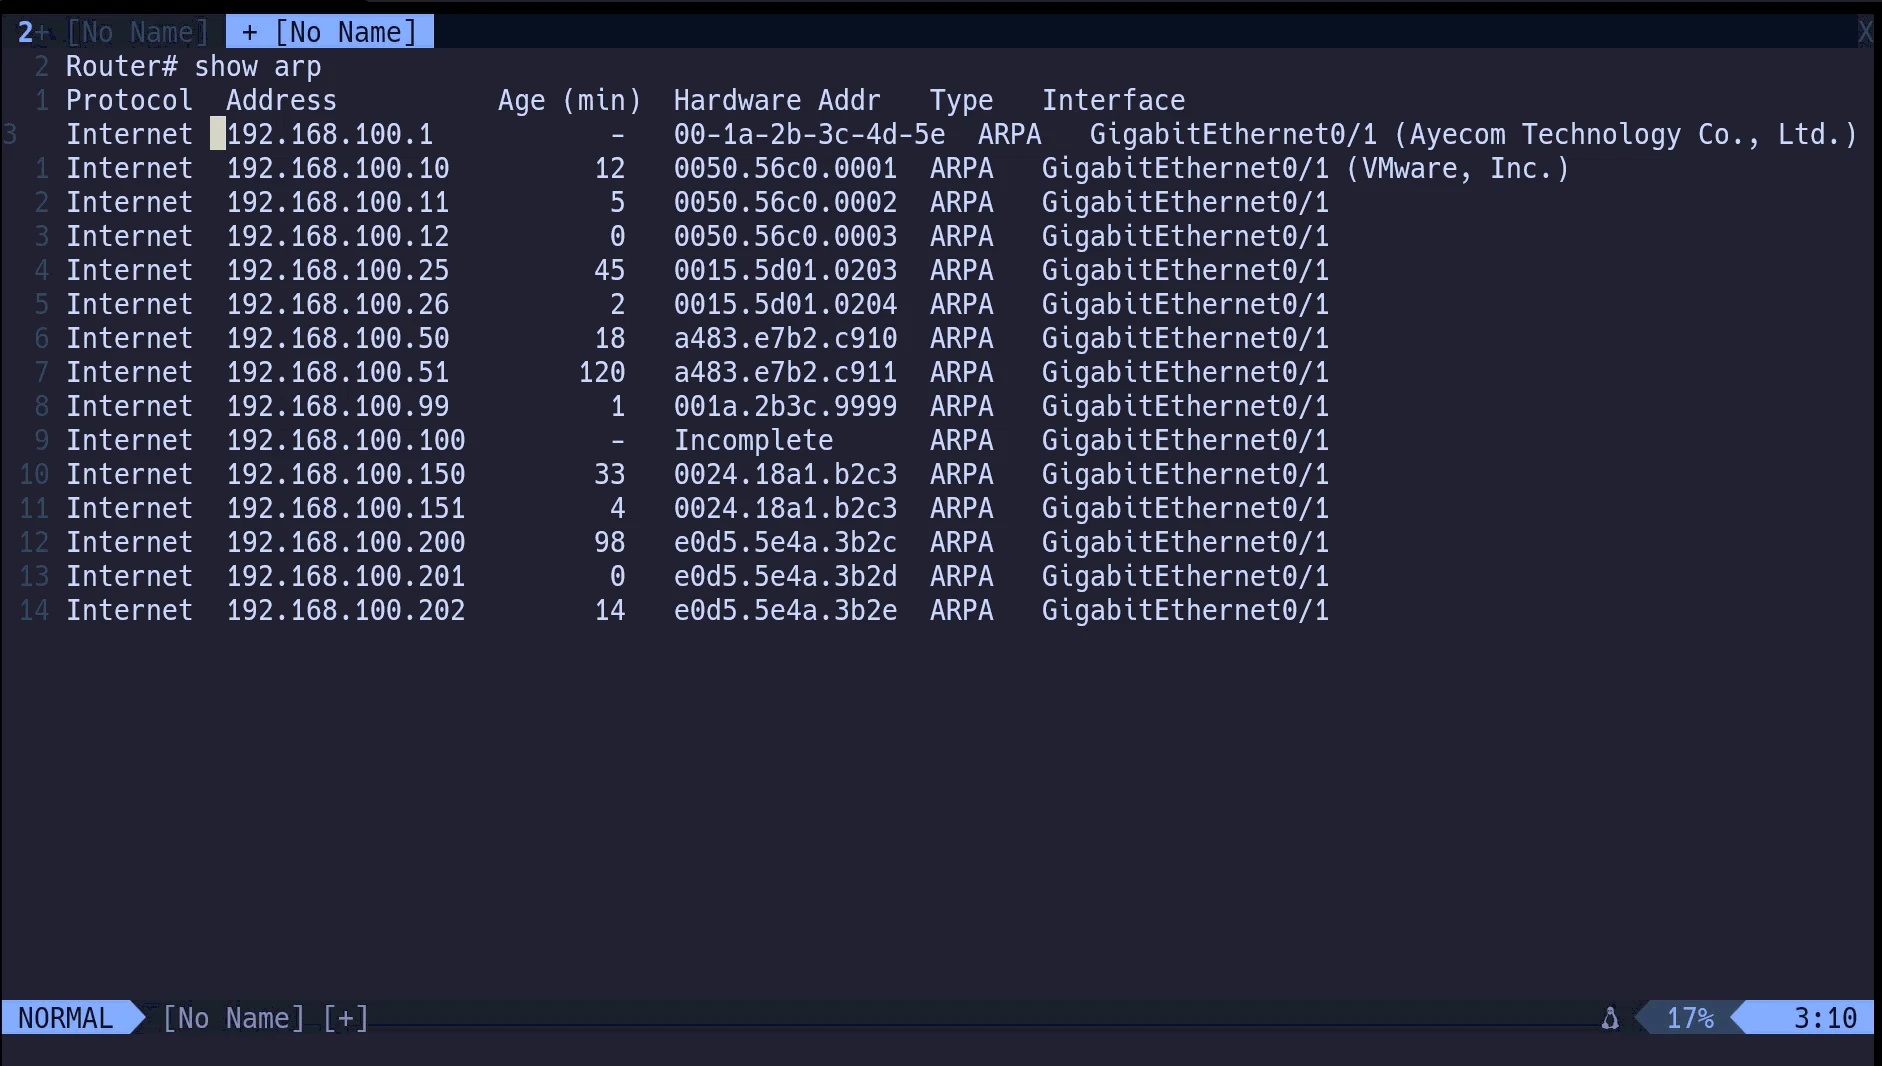Click the Age (min) column header
1882x1066 pixels.
coord(570,101)
